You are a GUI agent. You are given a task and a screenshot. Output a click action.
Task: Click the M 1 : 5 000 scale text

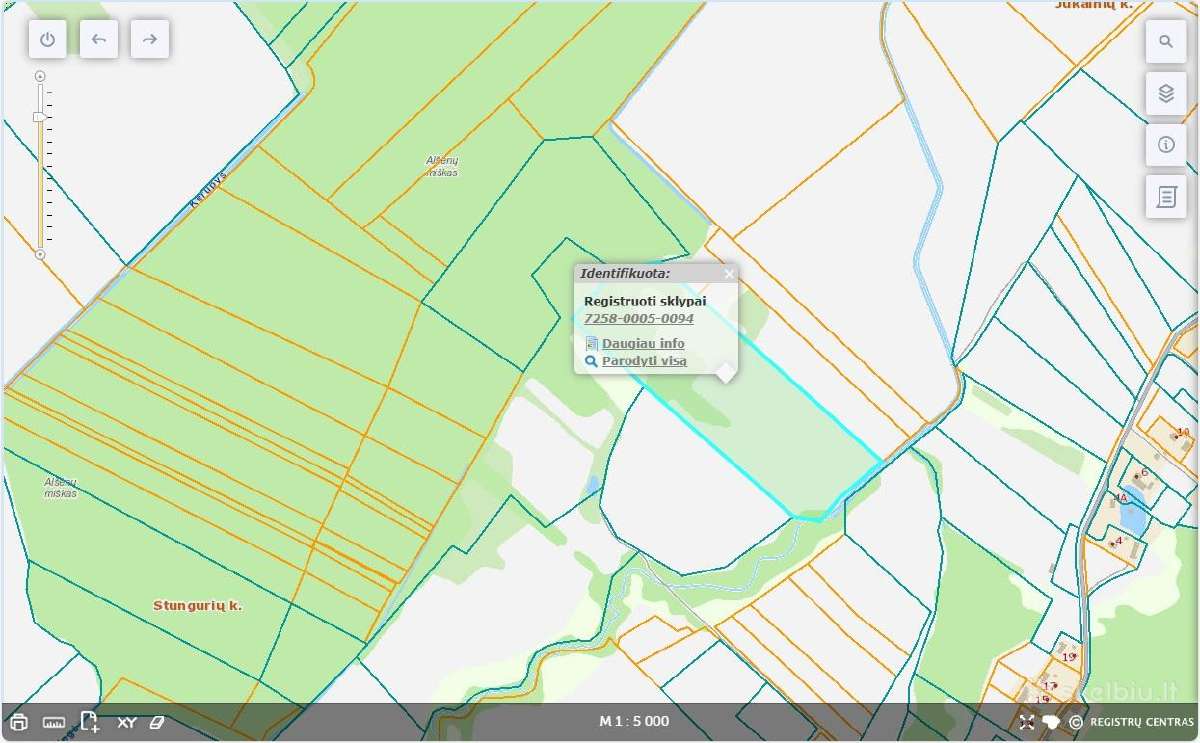pyautogui.click(x=634, y=721)
